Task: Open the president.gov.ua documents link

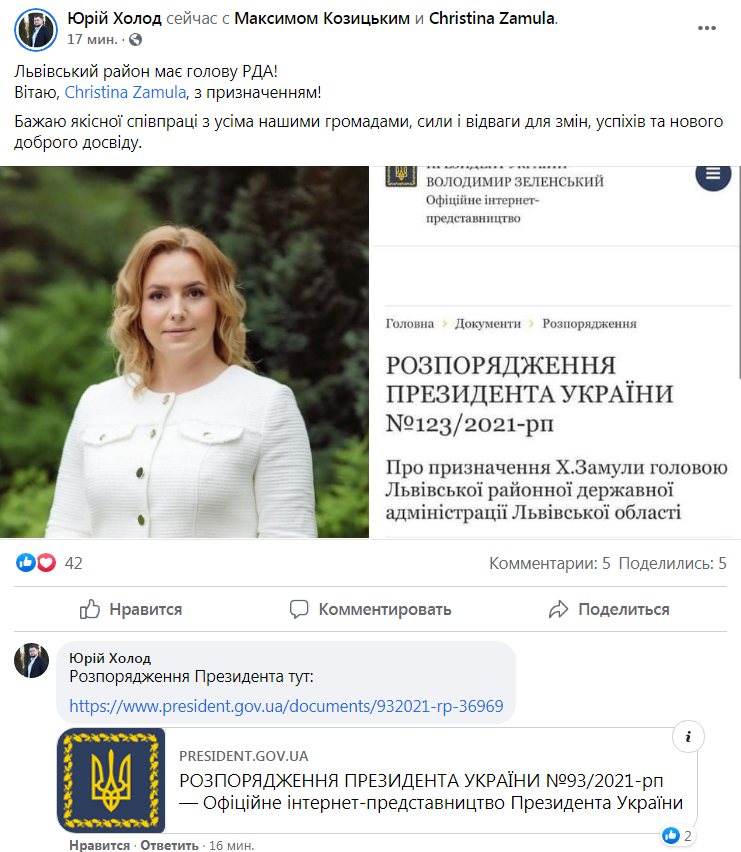Action: [x=286, y=706]
